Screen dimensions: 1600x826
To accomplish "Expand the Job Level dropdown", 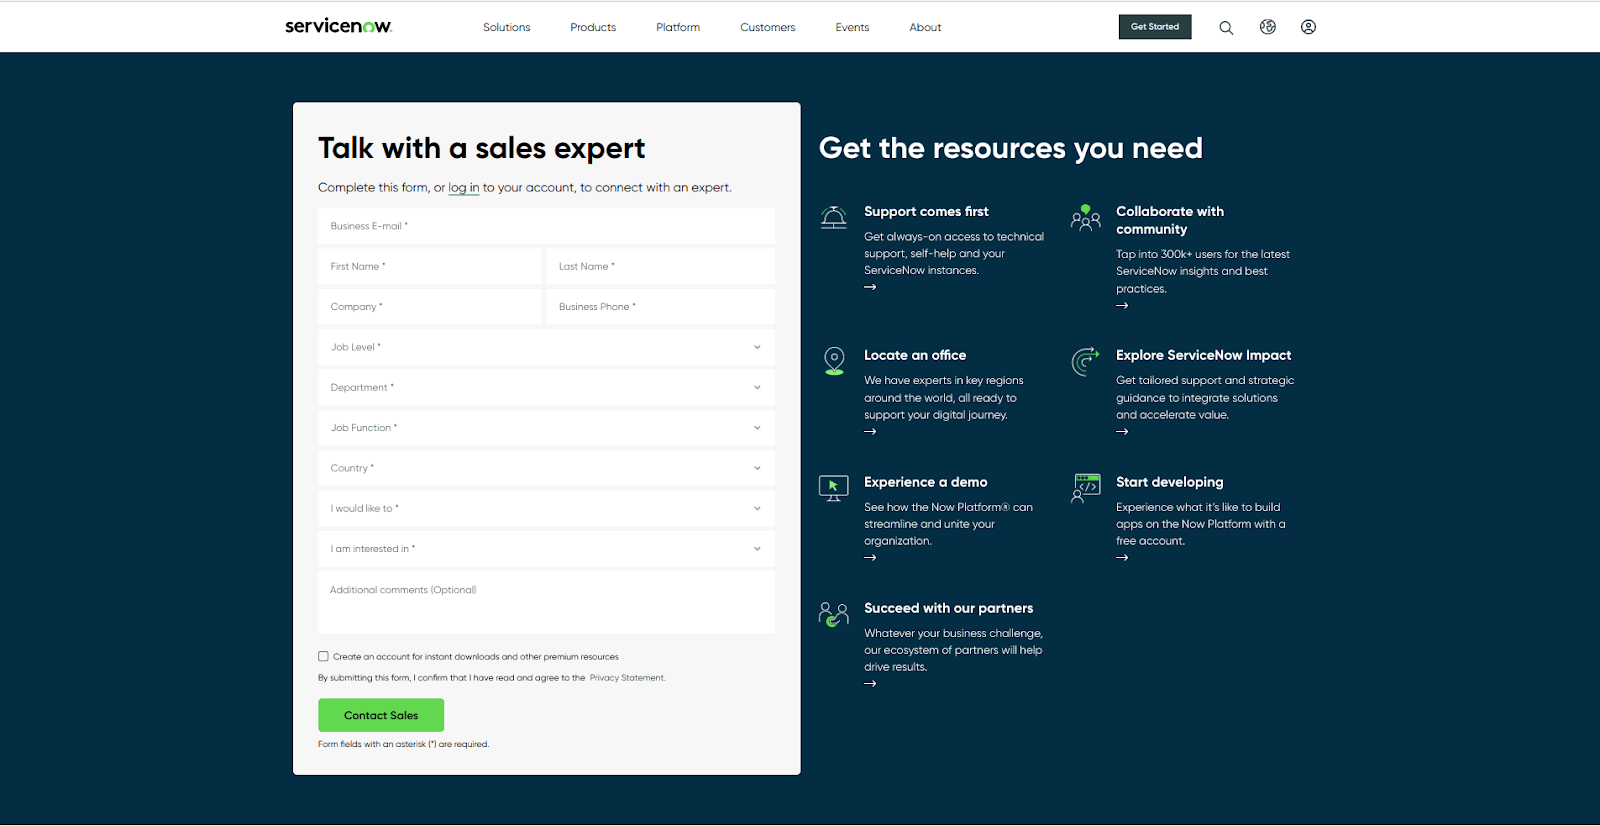I will coord(546,347).
